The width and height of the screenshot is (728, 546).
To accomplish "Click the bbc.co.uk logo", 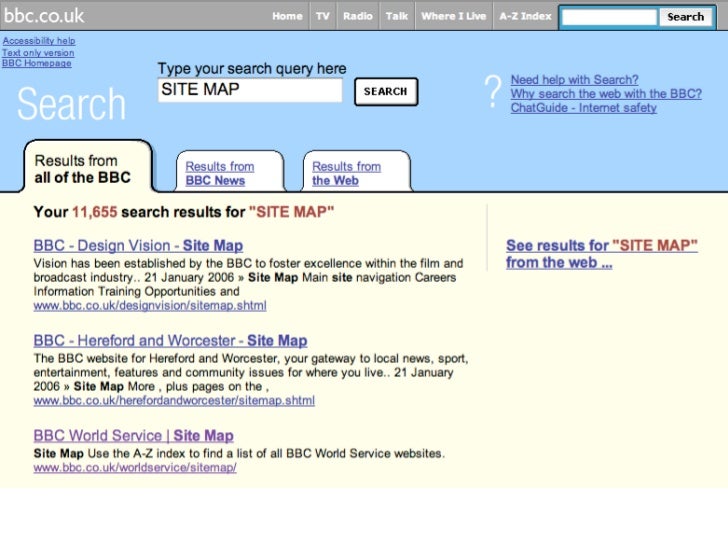I will 44,16.
